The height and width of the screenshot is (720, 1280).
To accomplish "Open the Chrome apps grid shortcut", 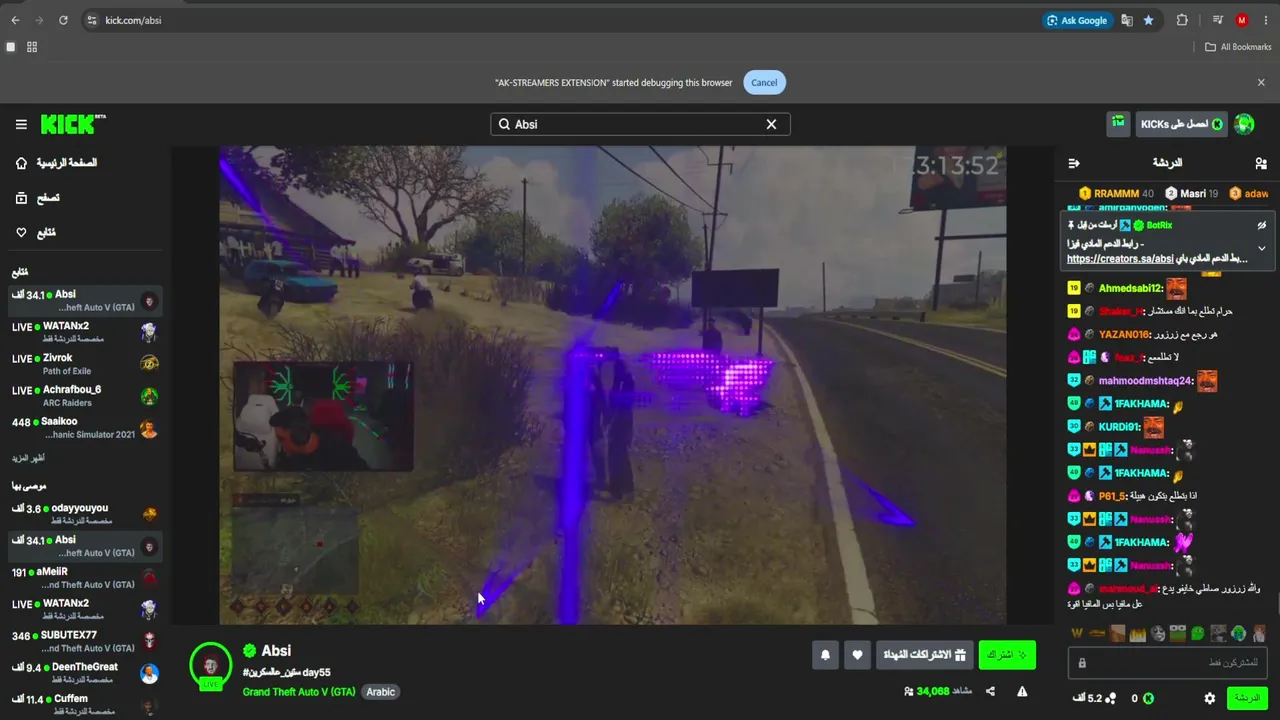I will (32, 47).
